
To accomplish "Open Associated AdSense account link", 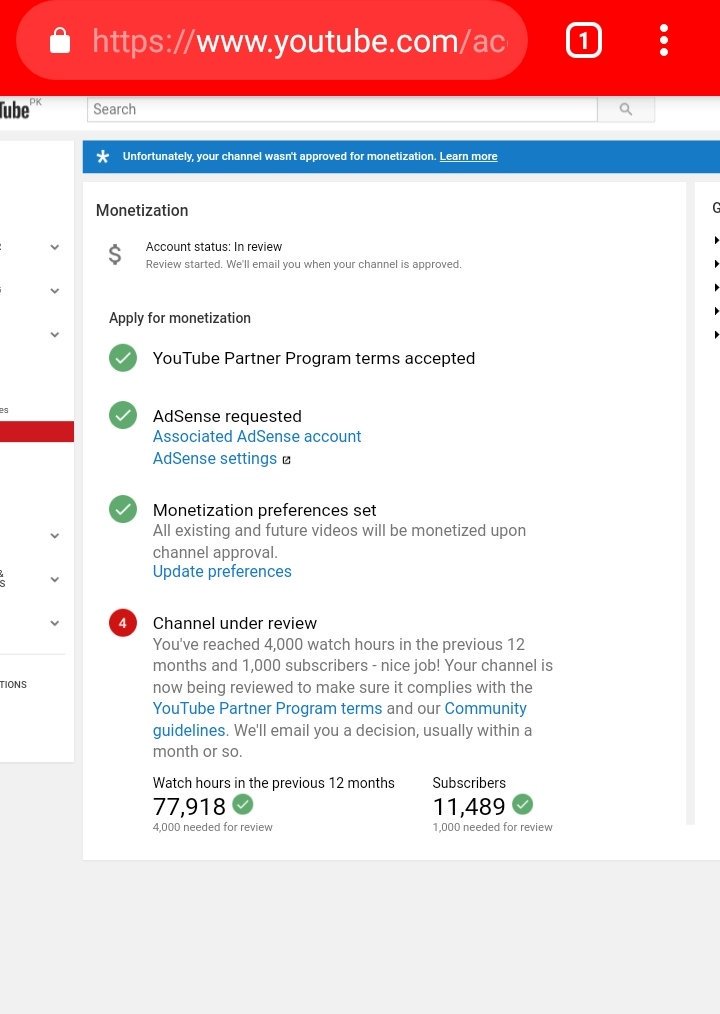I will pos(257,437).
